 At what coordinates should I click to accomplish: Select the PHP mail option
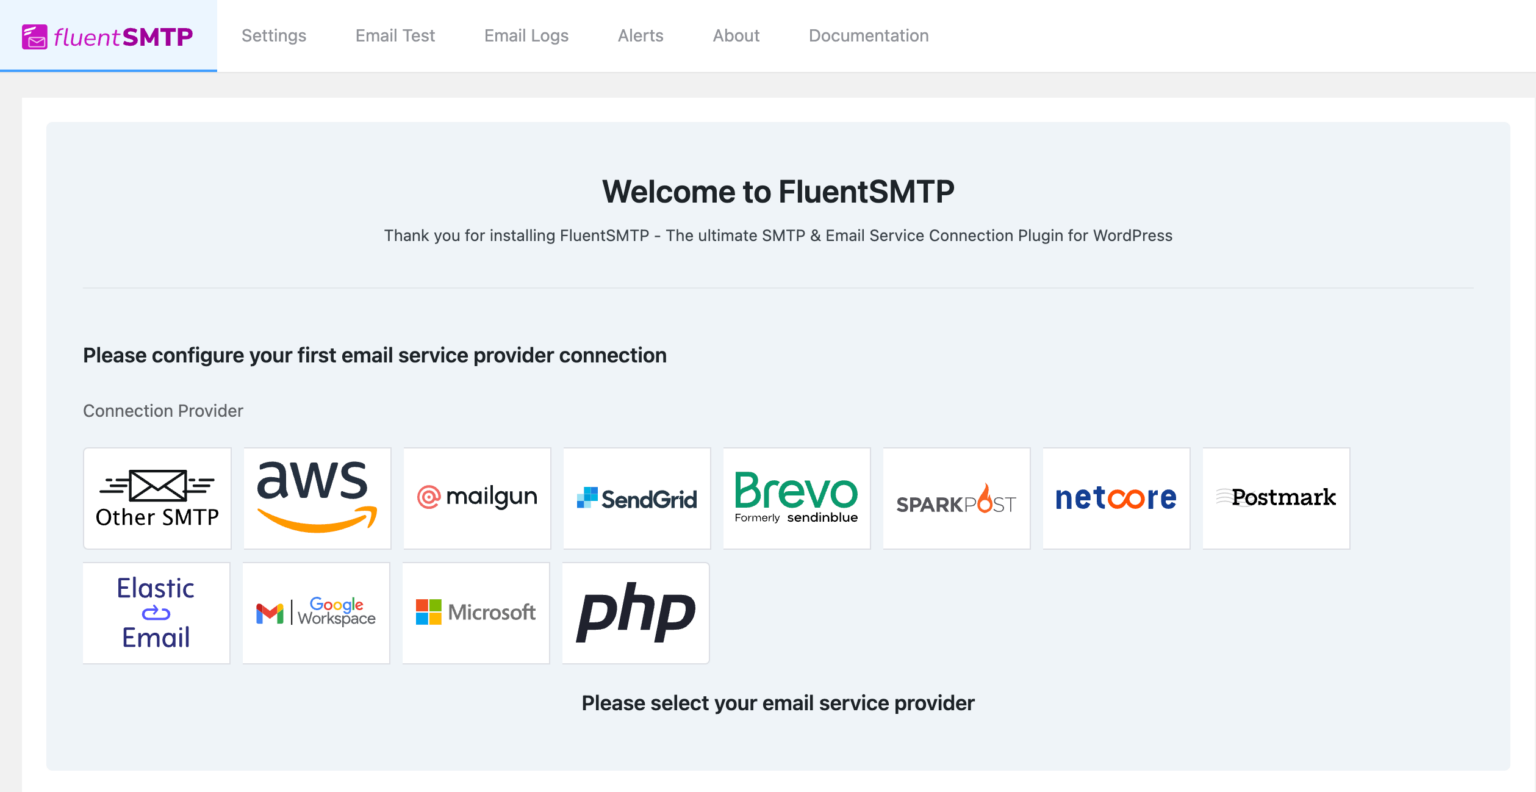tap(635, 612)
